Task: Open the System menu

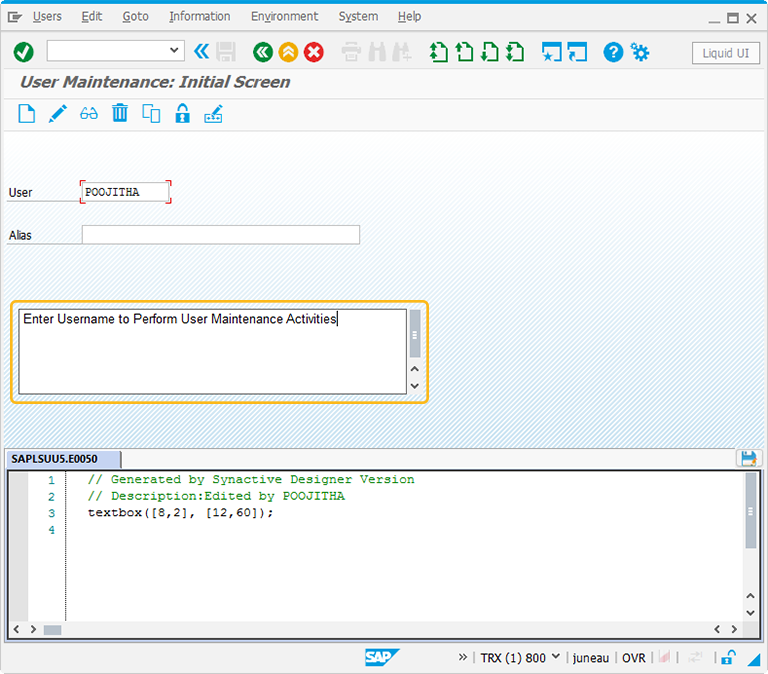Action: click(x=358, y=17)
